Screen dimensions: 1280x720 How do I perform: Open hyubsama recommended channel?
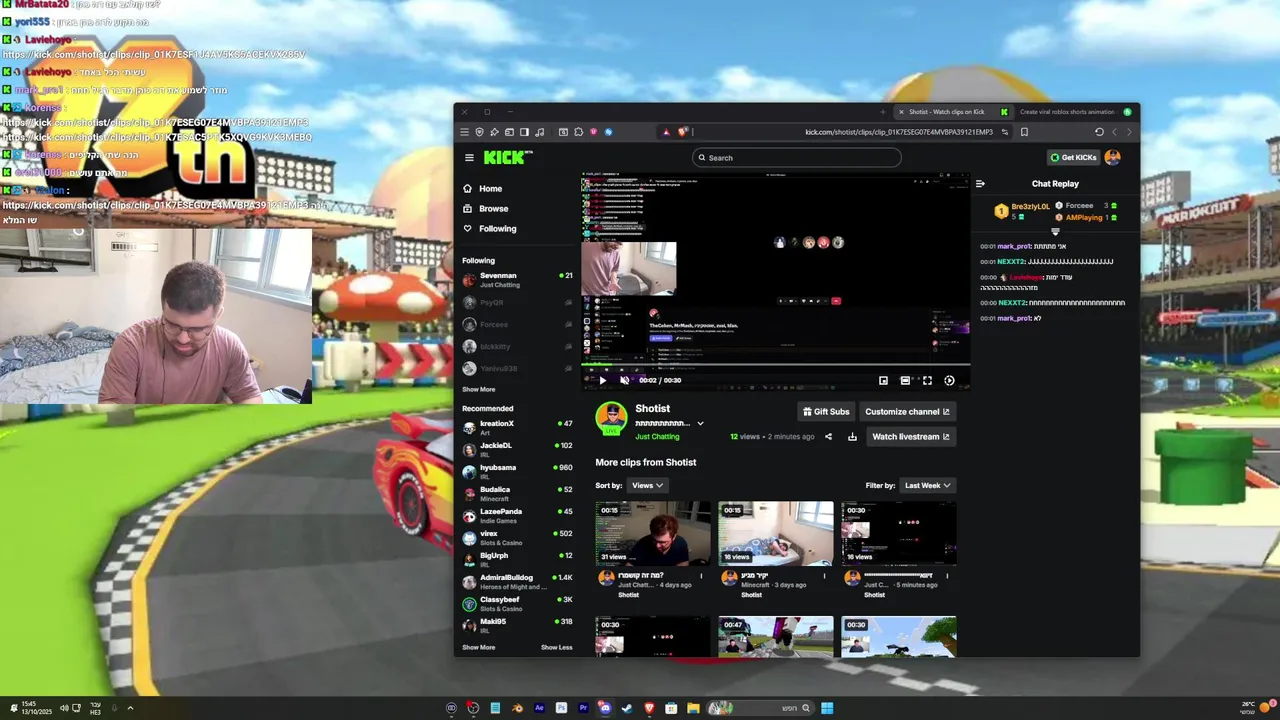[x=517, y=471]
